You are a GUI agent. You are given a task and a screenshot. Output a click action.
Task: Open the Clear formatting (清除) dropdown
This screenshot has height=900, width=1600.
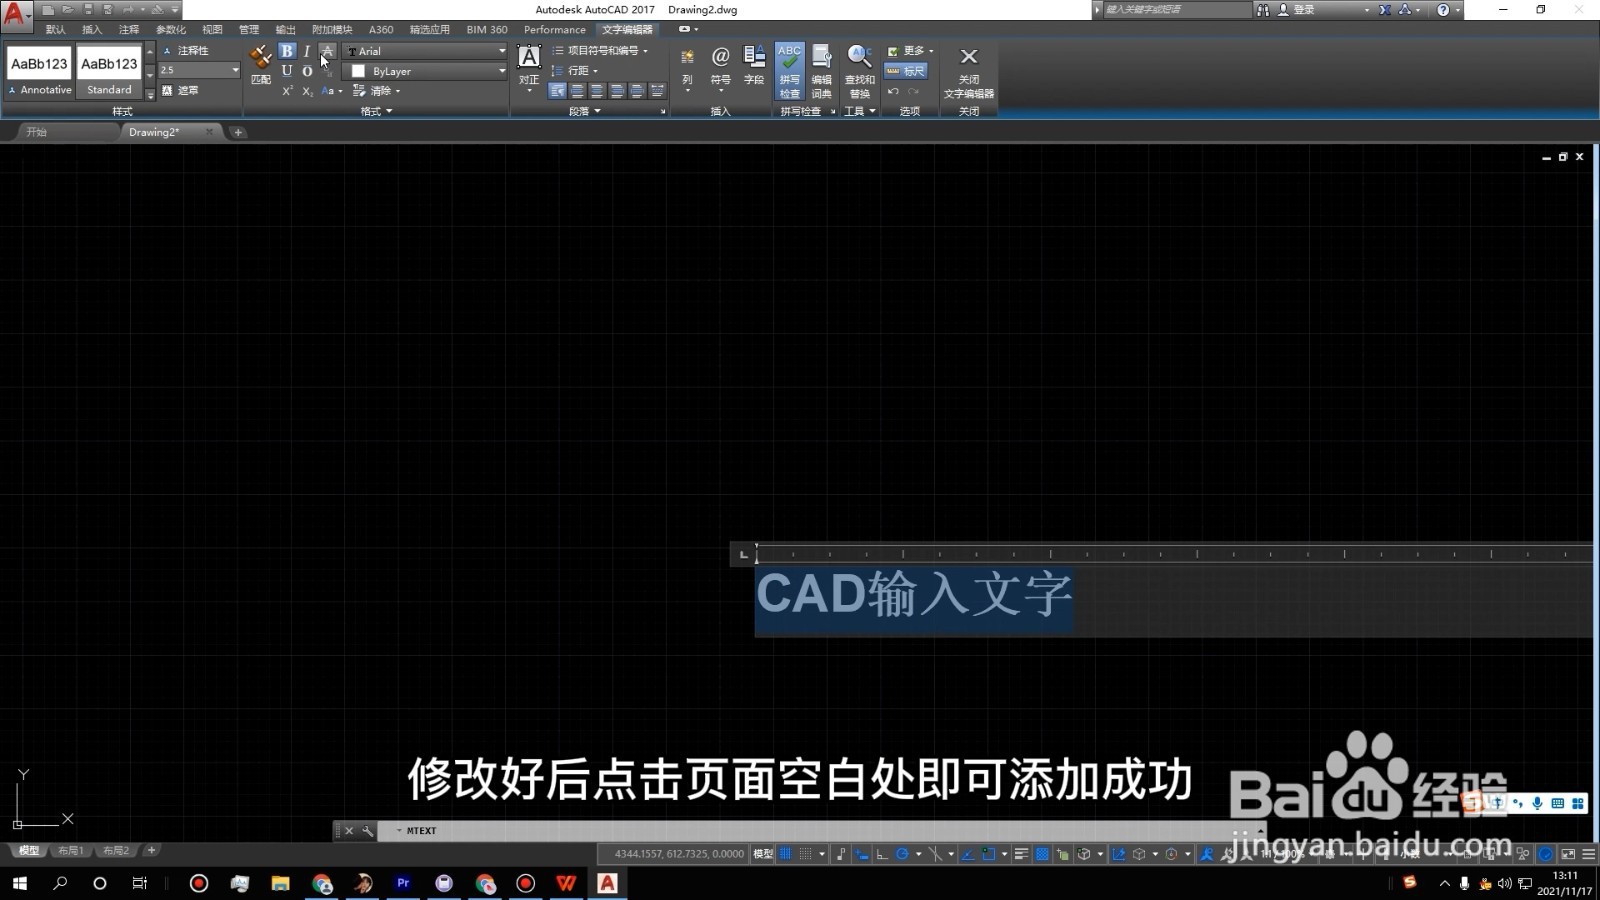coord(376,91)
